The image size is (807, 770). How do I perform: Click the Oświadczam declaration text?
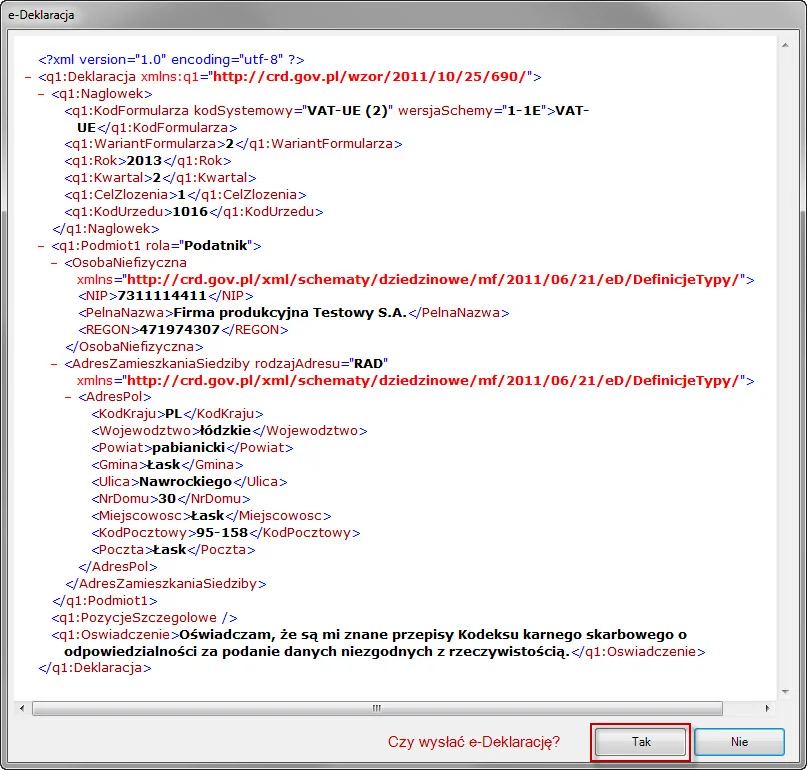[x=375, y=643]
